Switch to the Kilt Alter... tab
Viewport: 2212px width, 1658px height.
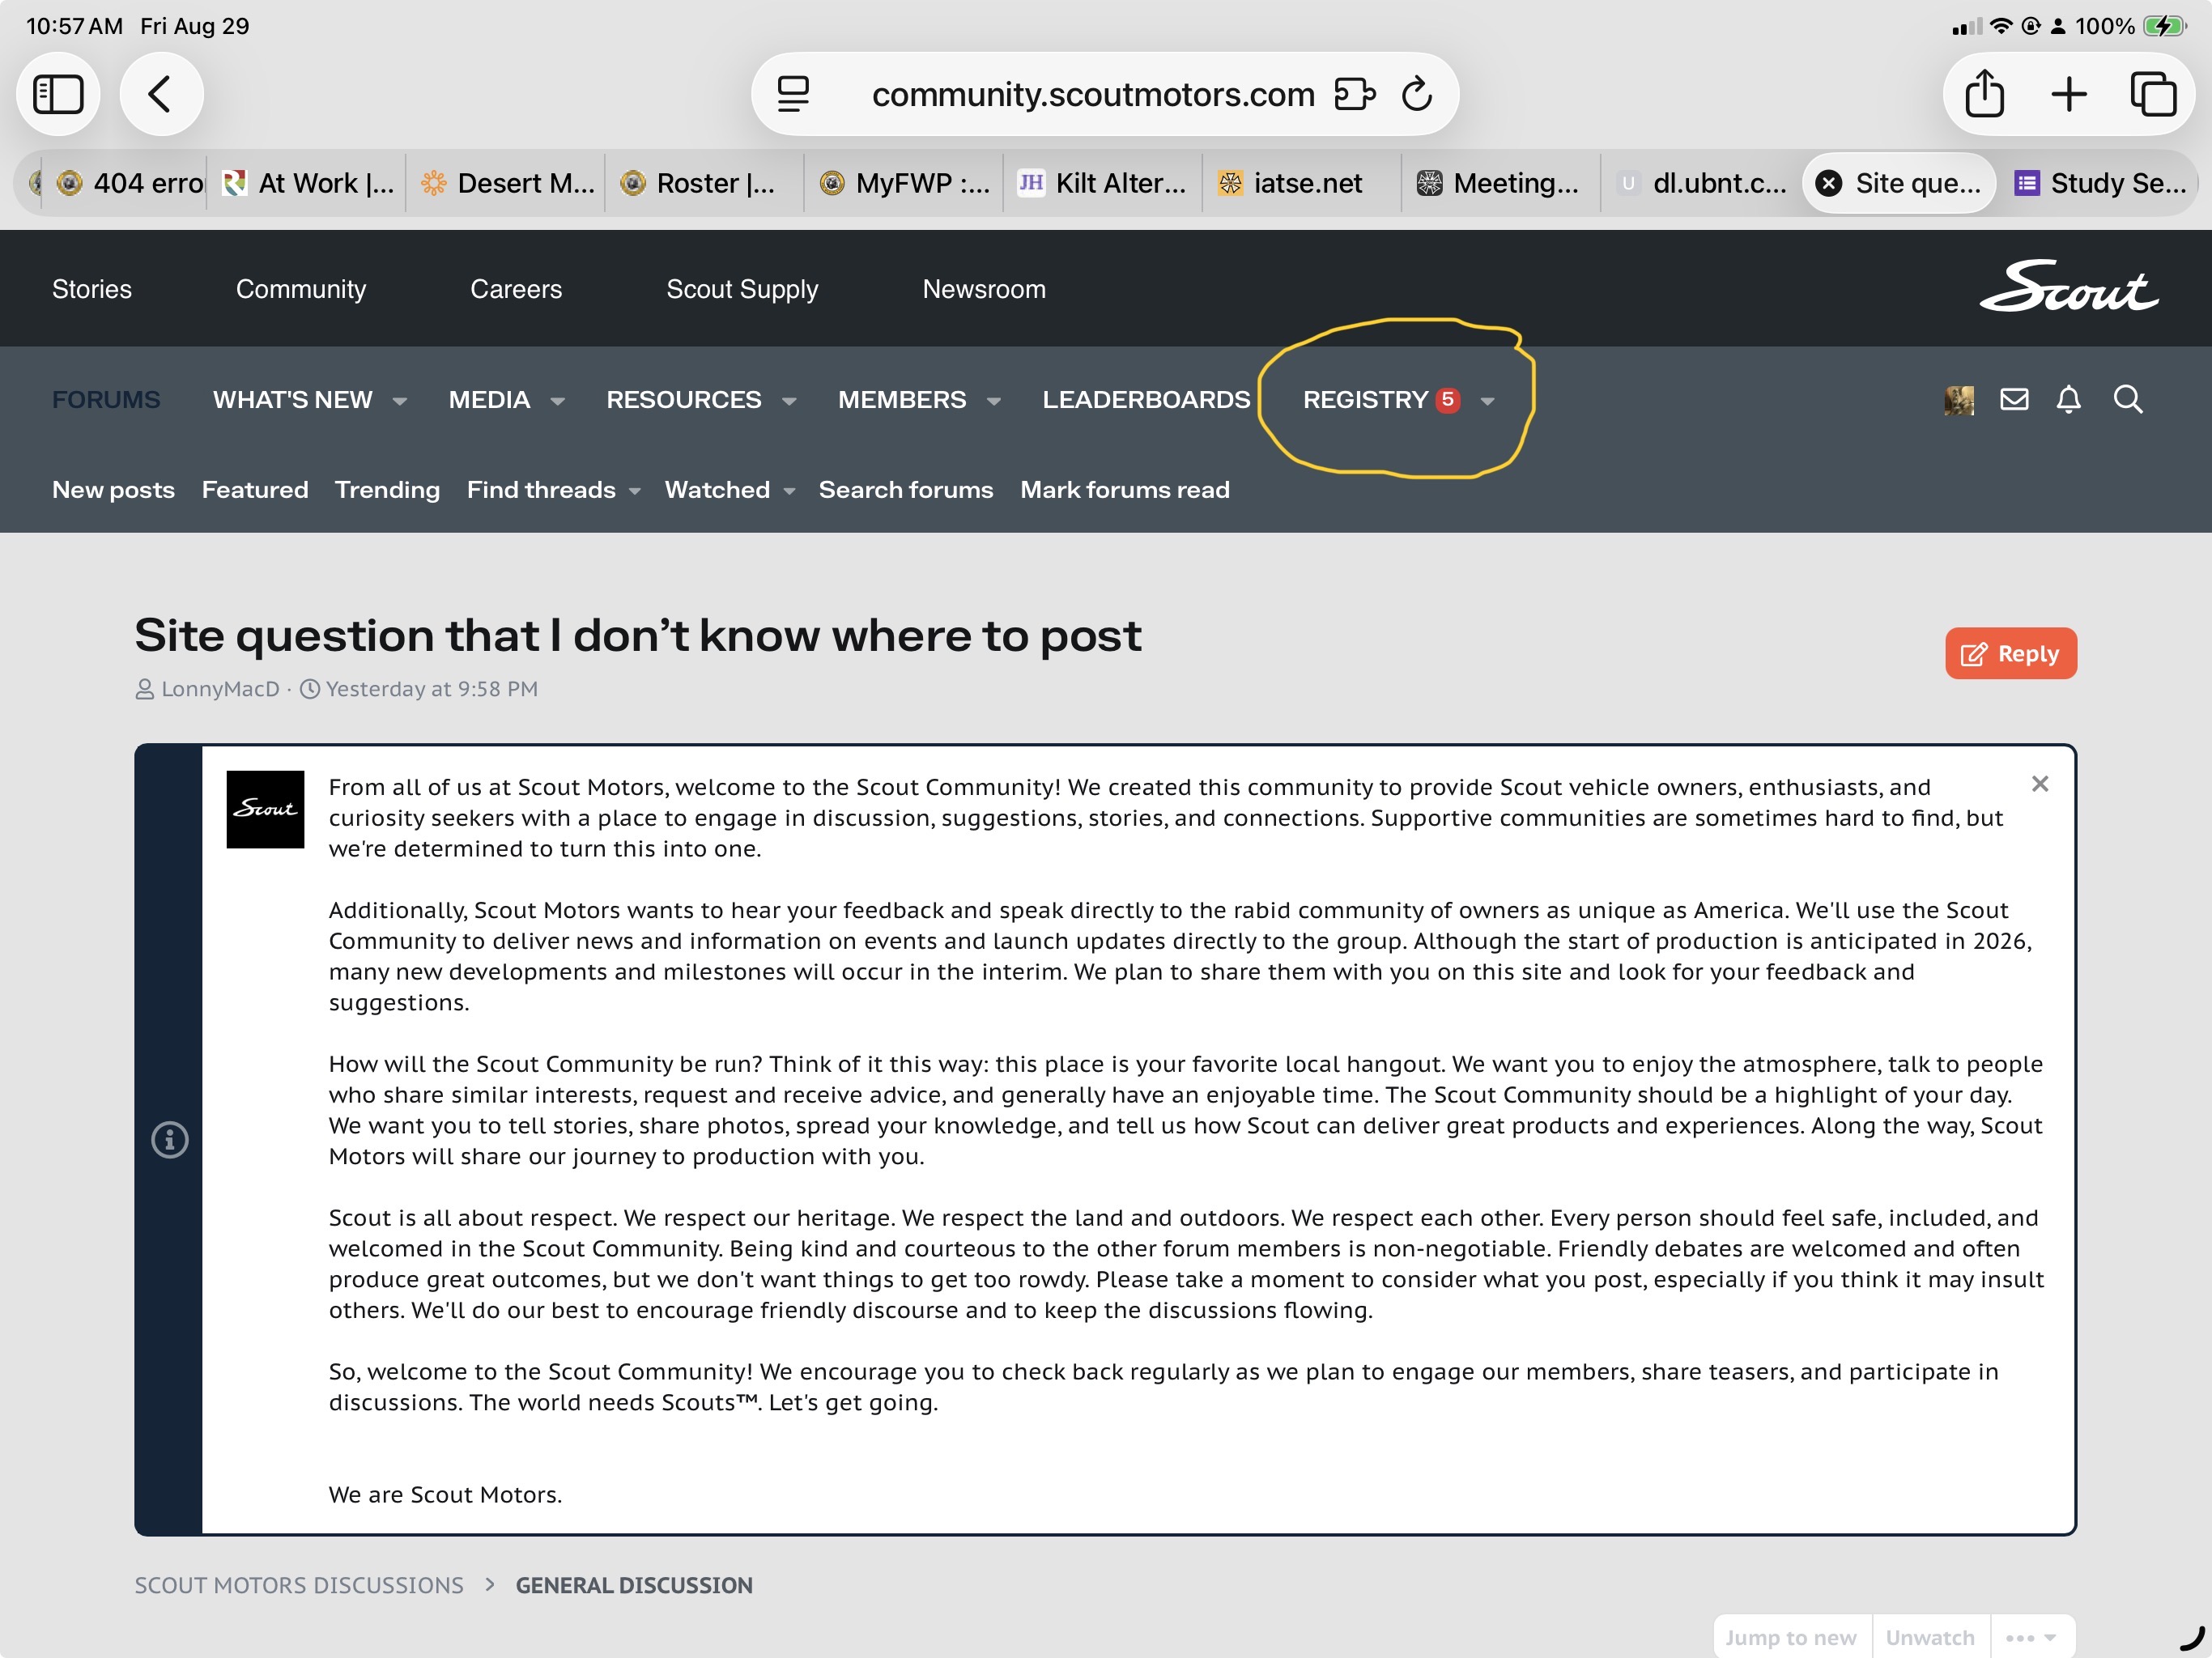1103,183
